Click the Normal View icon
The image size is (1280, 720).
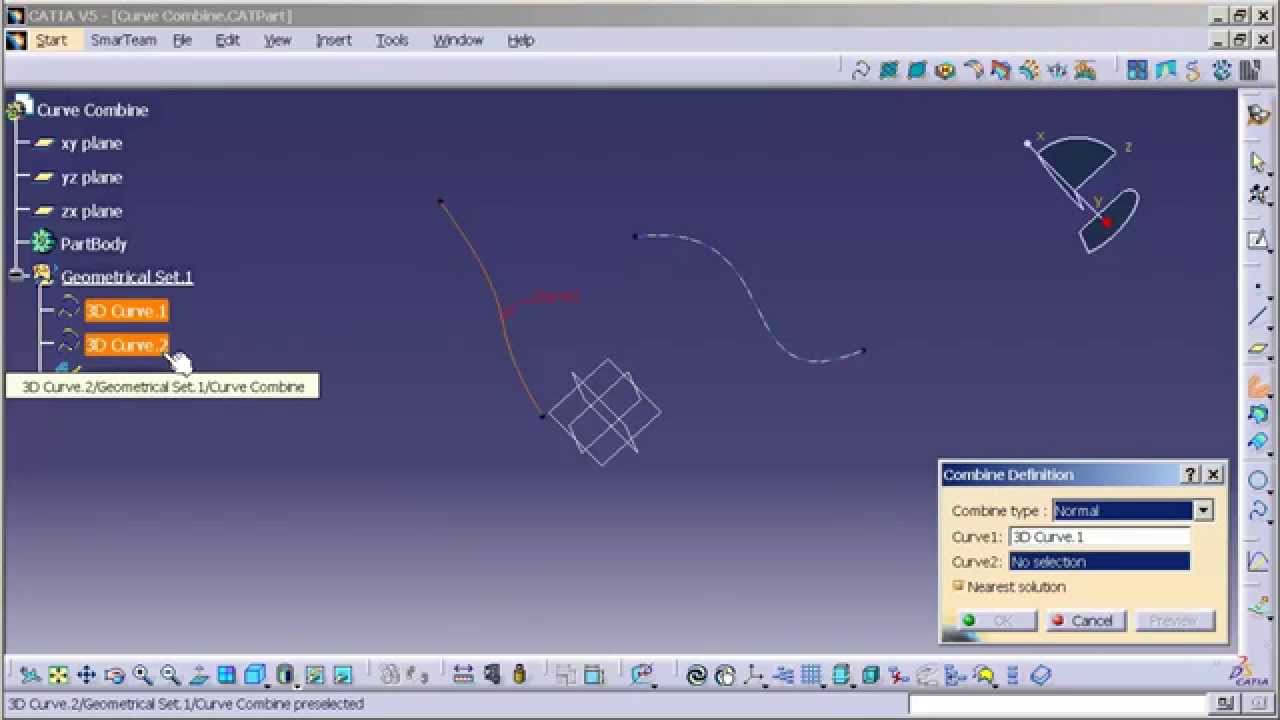[x=198, y=675]
